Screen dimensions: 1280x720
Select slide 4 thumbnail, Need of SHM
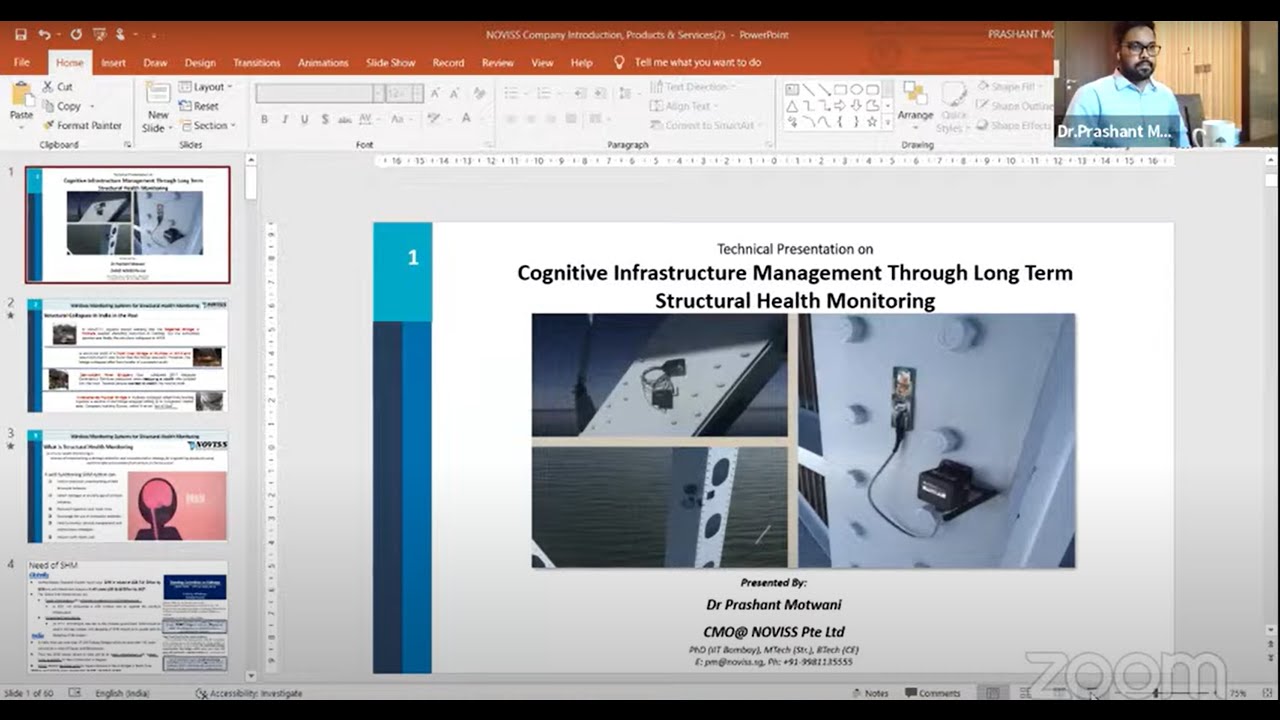[x=128, y=617]
